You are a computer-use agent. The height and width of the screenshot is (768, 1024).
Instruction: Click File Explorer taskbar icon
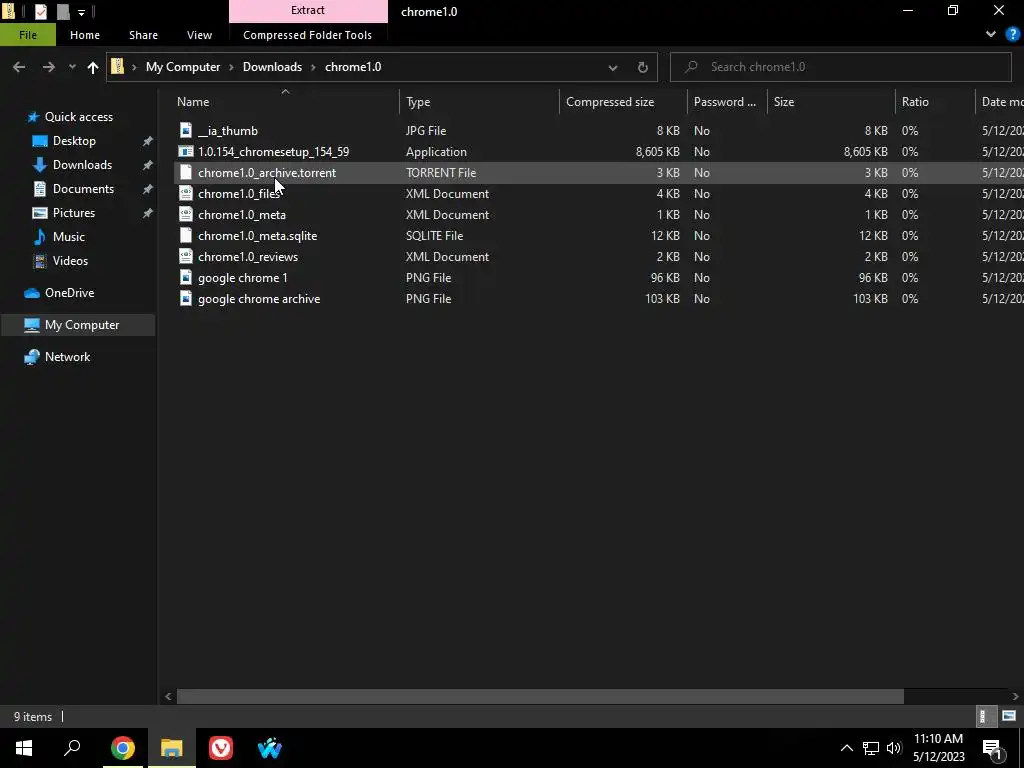coord(172,748)
